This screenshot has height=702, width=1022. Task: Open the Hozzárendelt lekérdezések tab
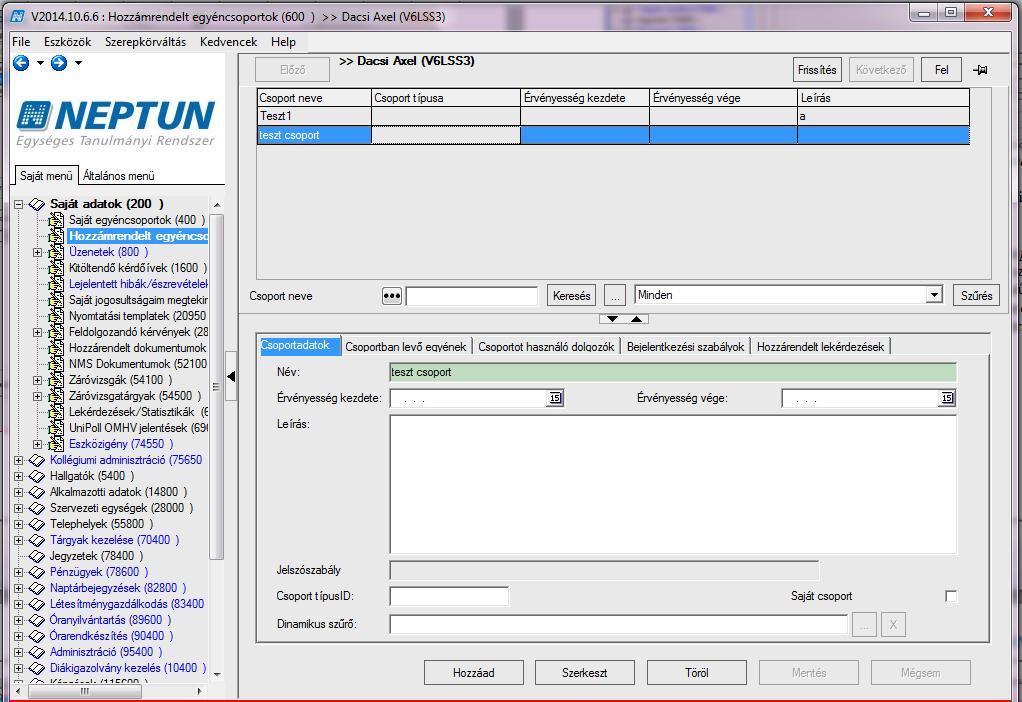(820, 347)
